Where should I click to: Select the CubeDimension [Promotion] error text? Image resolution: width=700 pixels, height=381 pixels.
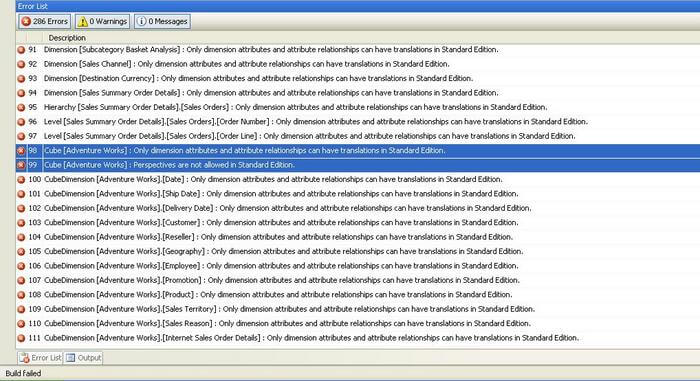282,280
